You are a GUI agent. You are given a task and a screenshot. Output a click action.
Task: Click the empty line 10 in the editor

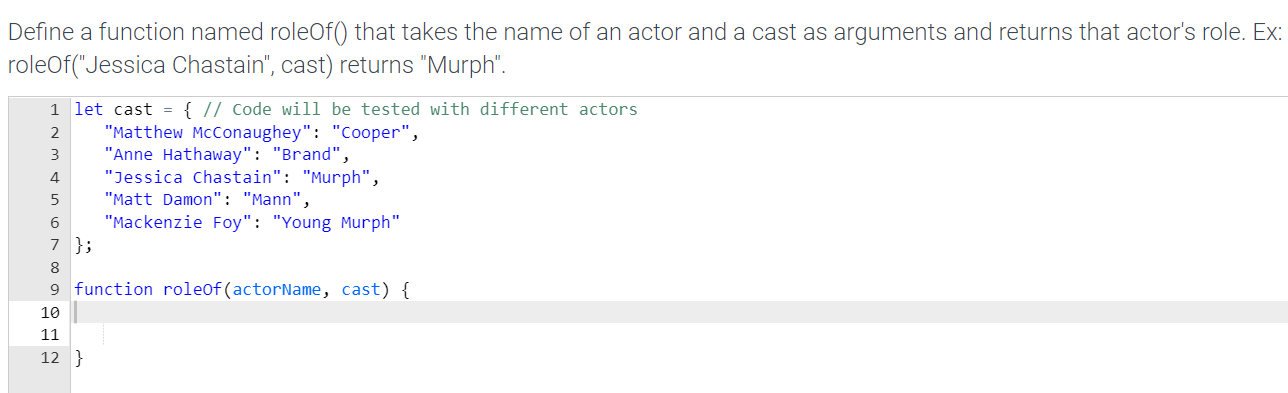pyautogui.click(x=680, y=312)
